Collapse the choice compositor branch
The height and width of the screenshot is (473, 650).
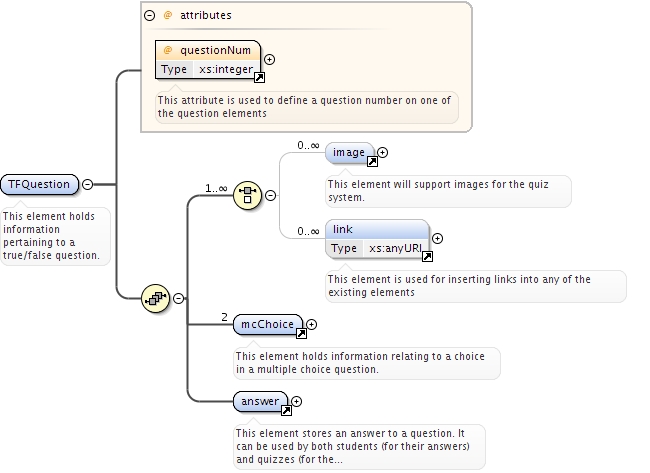pos(270,195)
